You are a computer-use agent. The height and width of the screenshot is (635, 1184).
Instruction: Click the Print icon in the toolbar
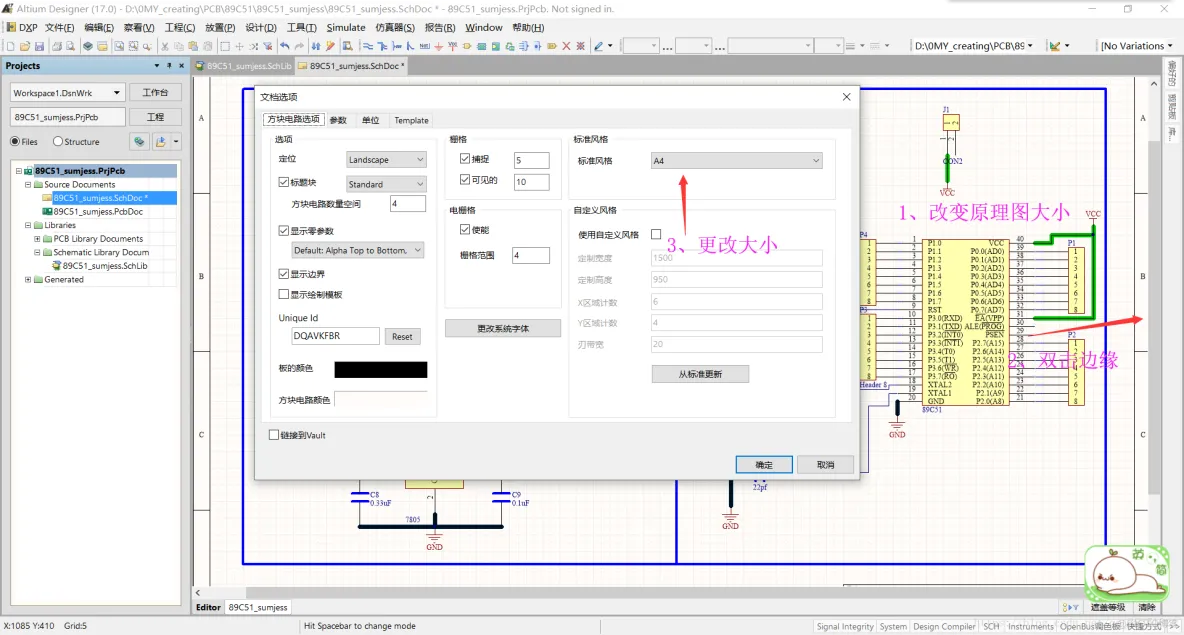[57, 46]
